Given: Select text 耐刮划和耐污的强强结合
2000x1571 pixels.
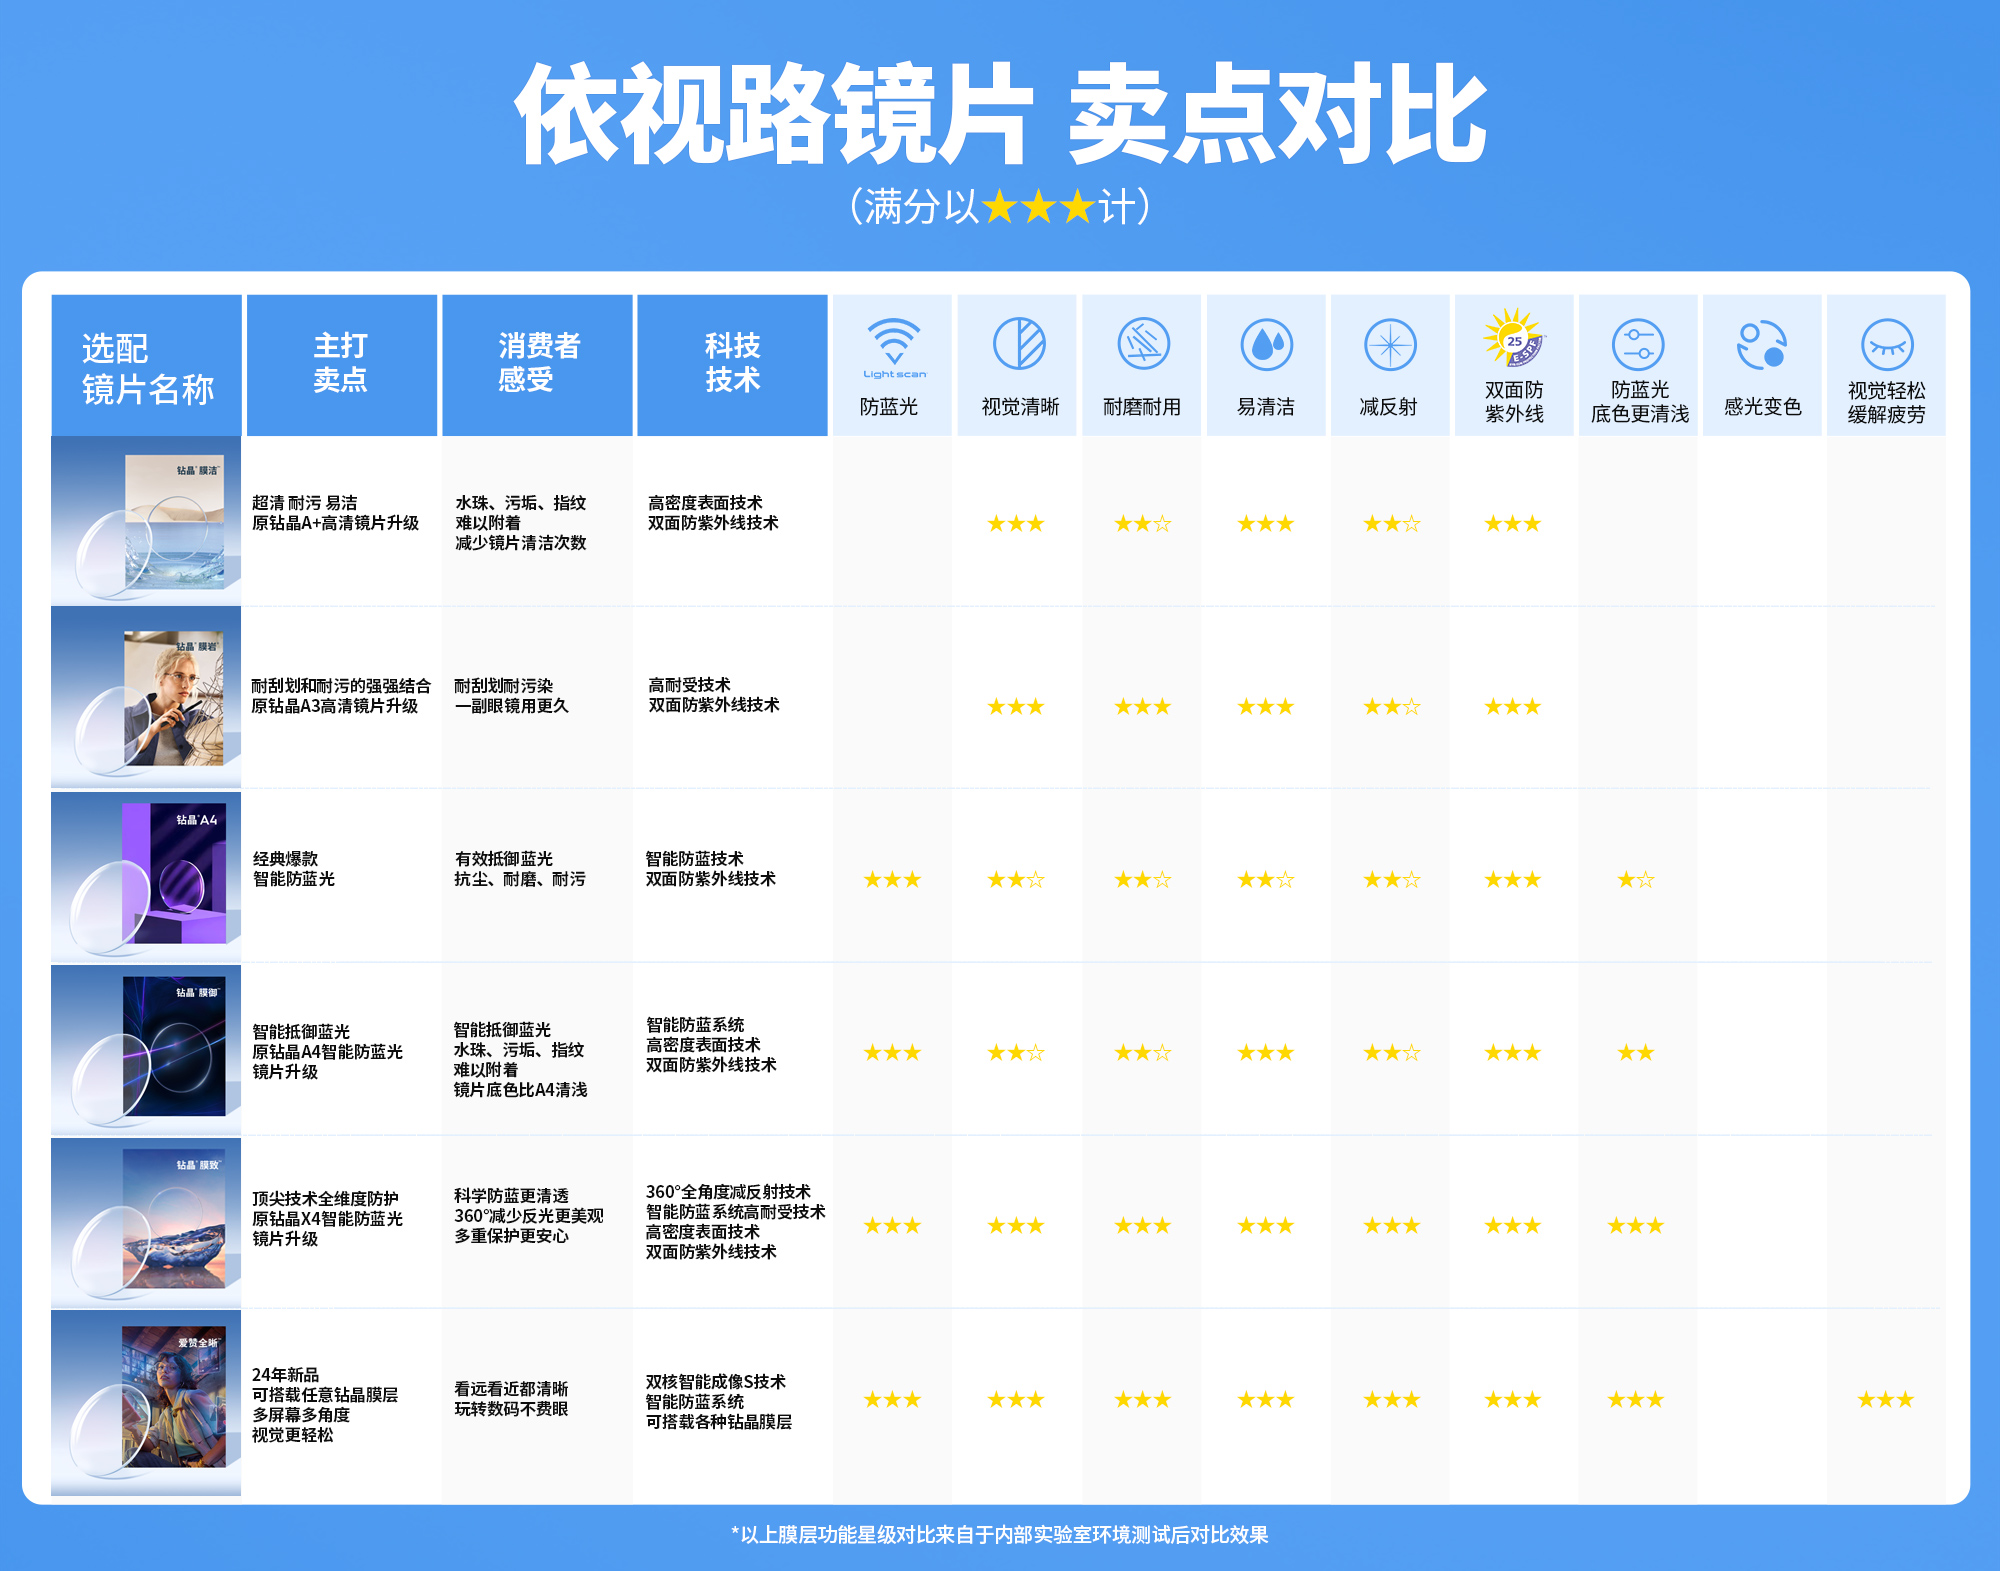Looking at the screenshot, I should pos(341,686).
